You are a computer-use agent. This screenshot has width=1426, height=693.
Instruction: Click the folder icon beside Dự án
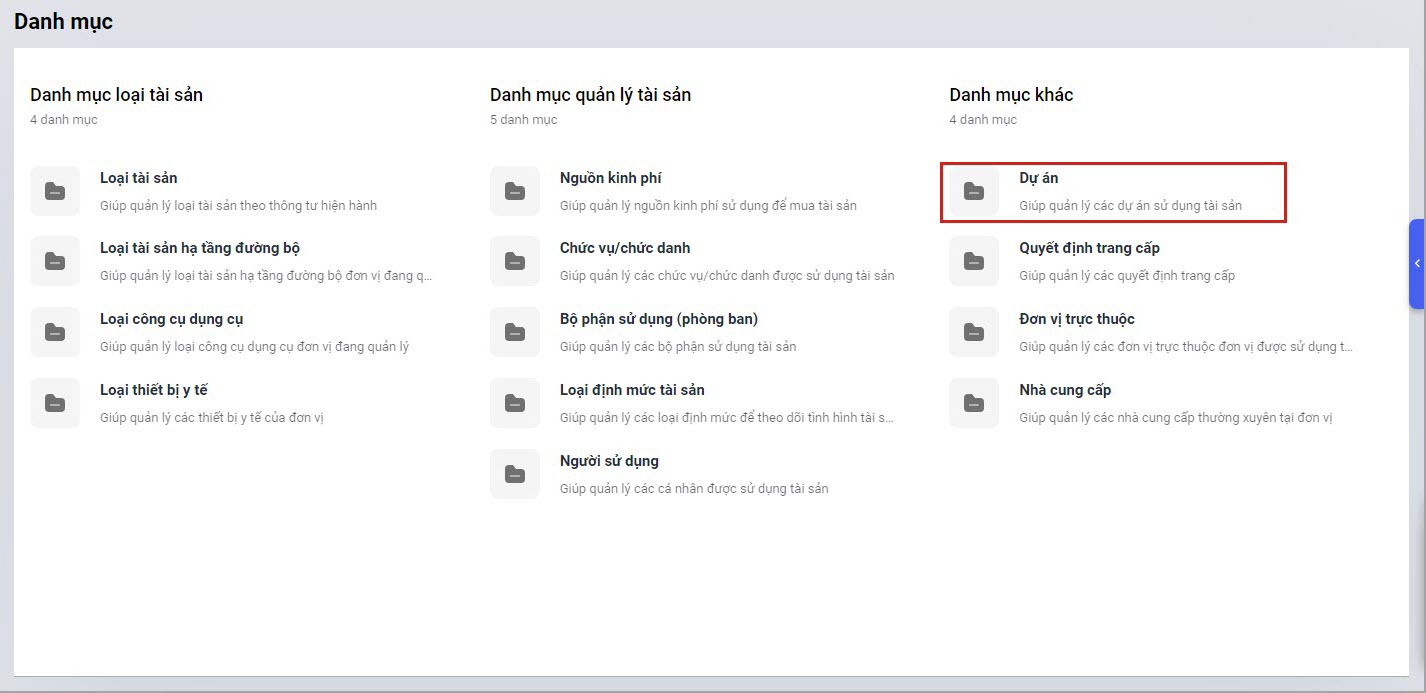click(x=974, y=191)
